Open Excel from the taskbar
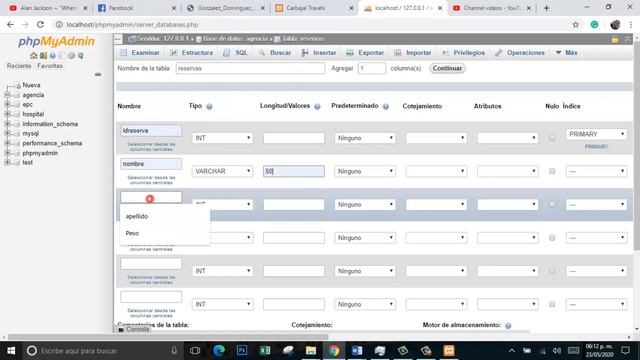This screenshot has height=360, width=640. coord(265,351)
